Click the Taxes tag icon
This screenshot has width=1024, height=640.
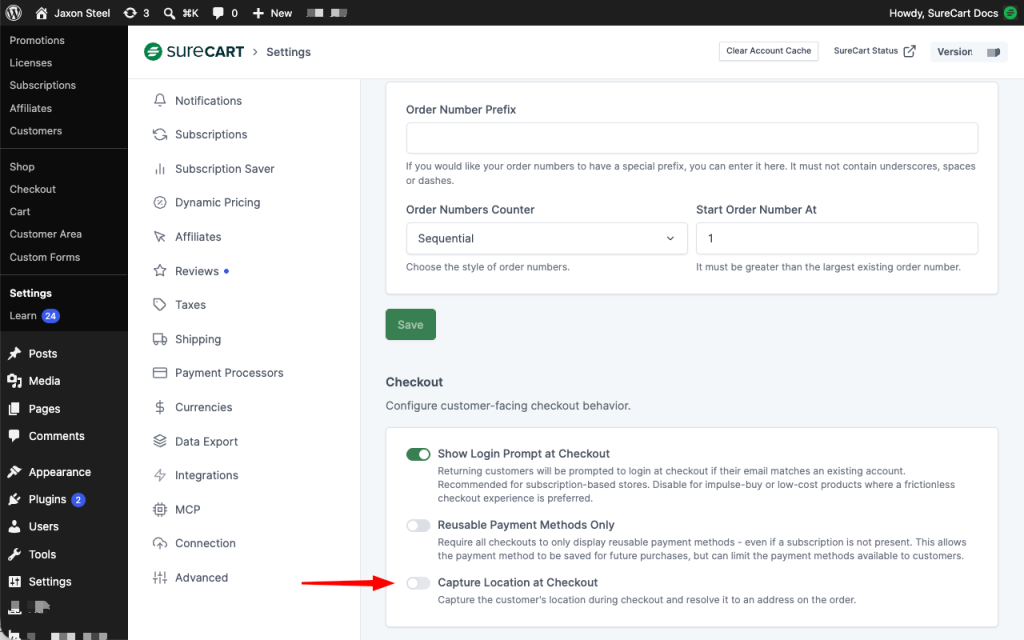pos(160,304)
